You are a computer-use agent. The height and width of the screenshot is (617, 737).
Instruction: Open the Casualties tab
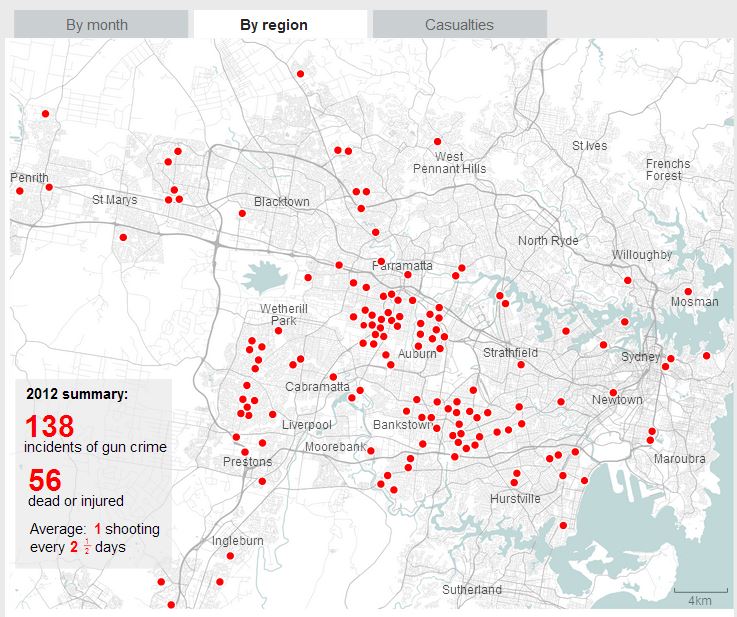(459, 24)
